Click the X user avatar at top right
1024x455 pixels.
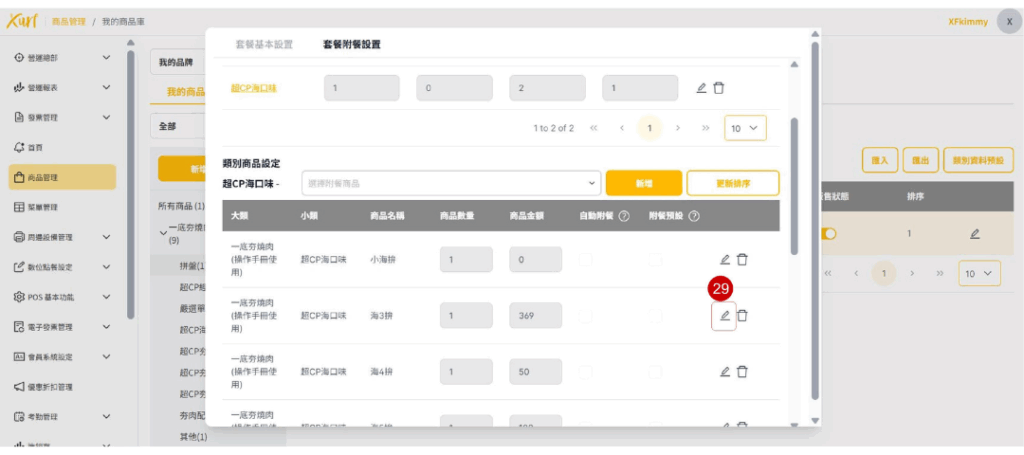(x=1008, y=22)
